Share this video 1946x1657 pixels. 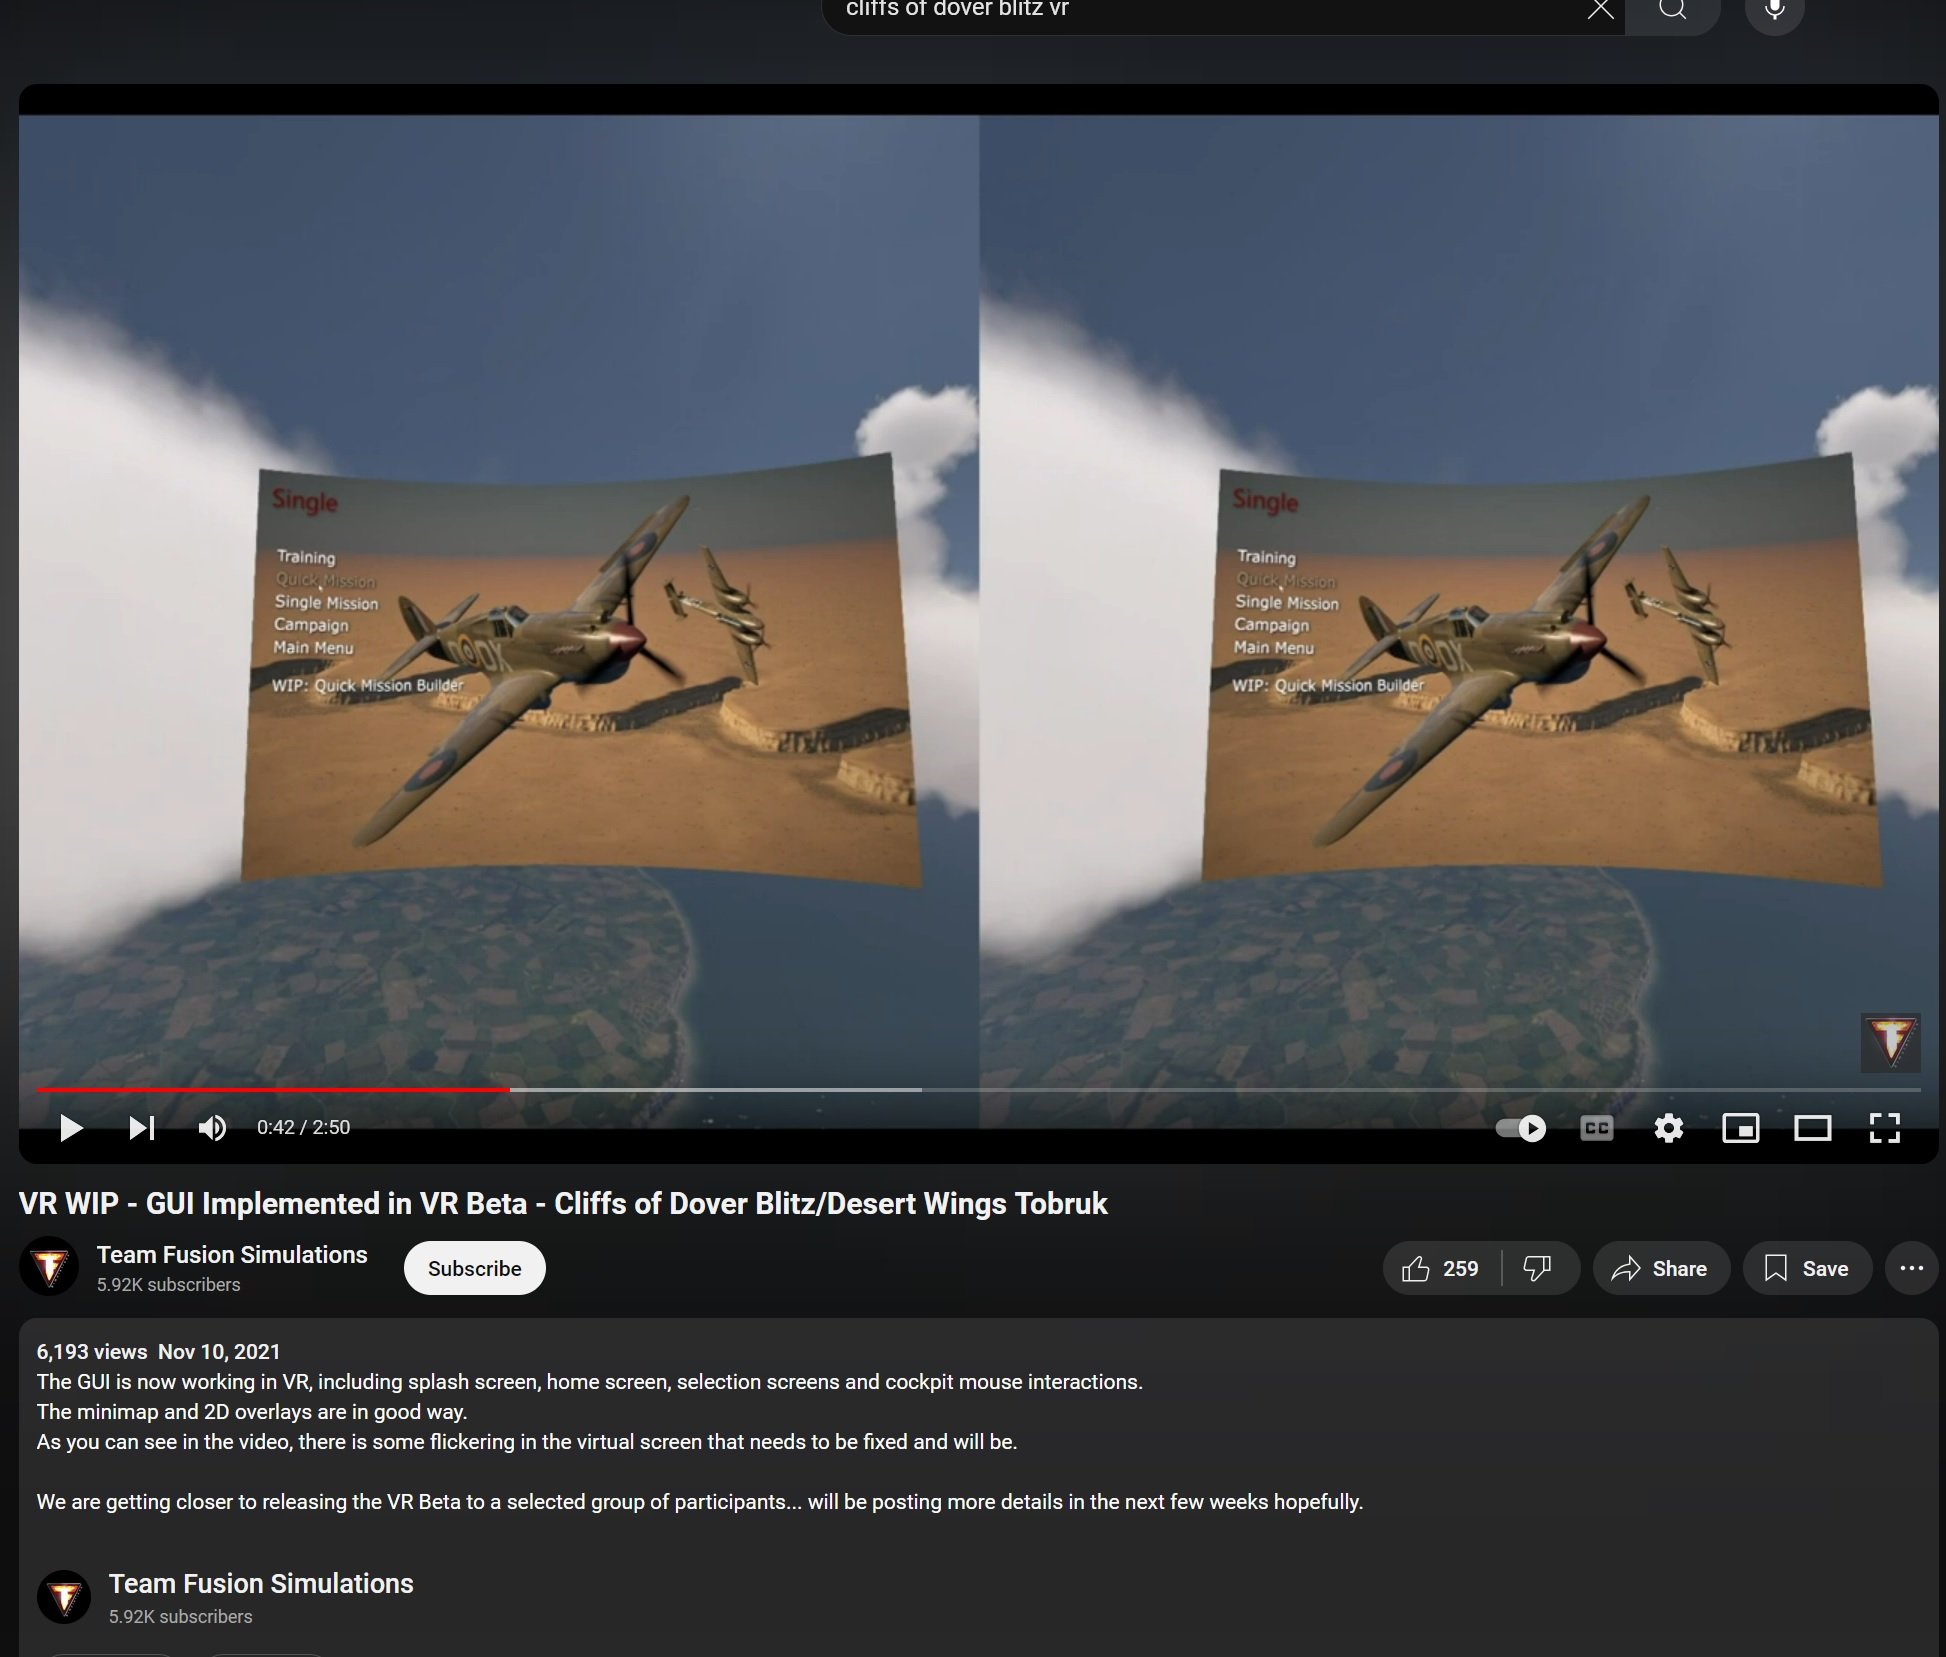[x=1660, y=1268]
